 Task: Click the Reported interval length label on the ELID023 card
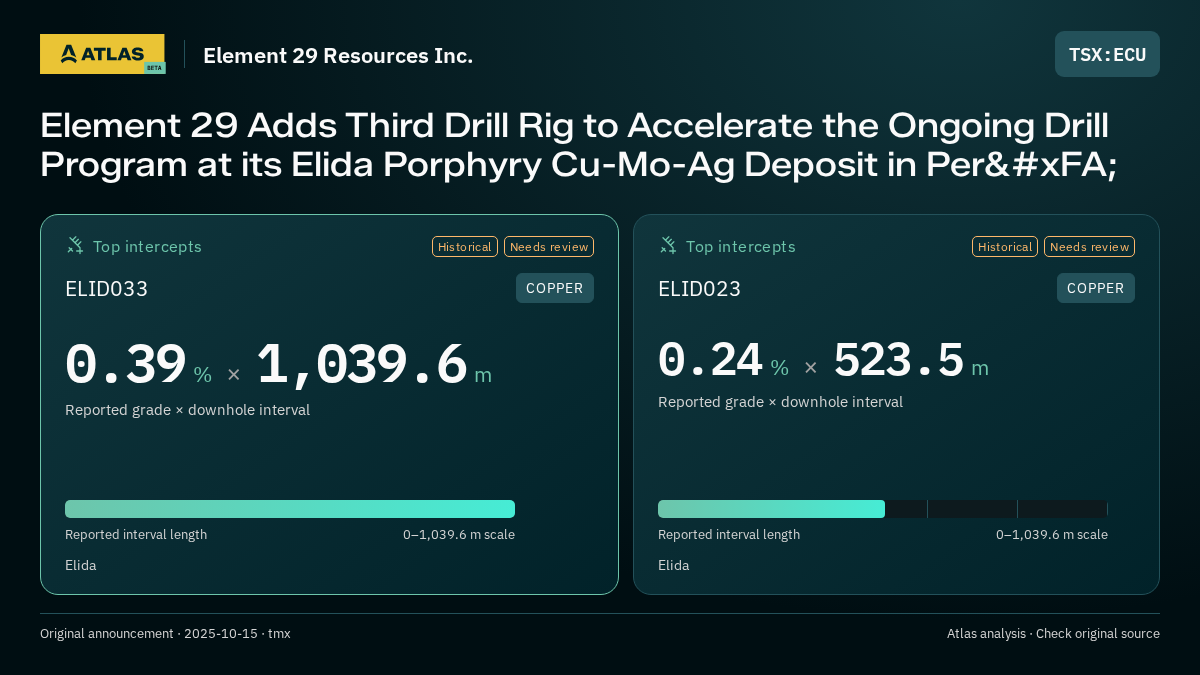(729, 535)
